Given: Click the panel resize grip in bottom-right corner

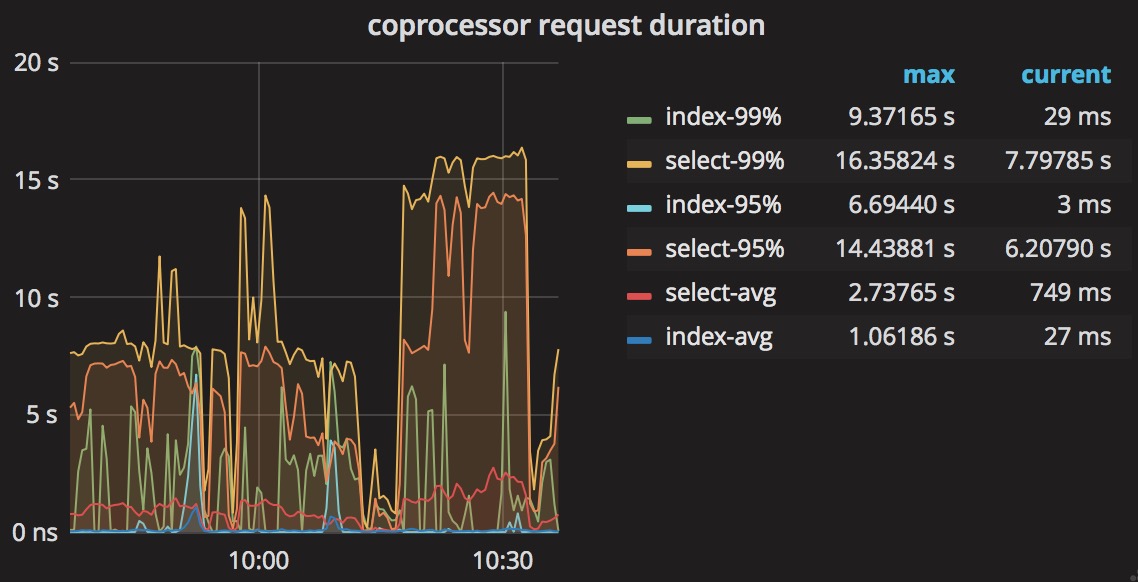Looking at the screenshot, I should tap(1130, 575).
